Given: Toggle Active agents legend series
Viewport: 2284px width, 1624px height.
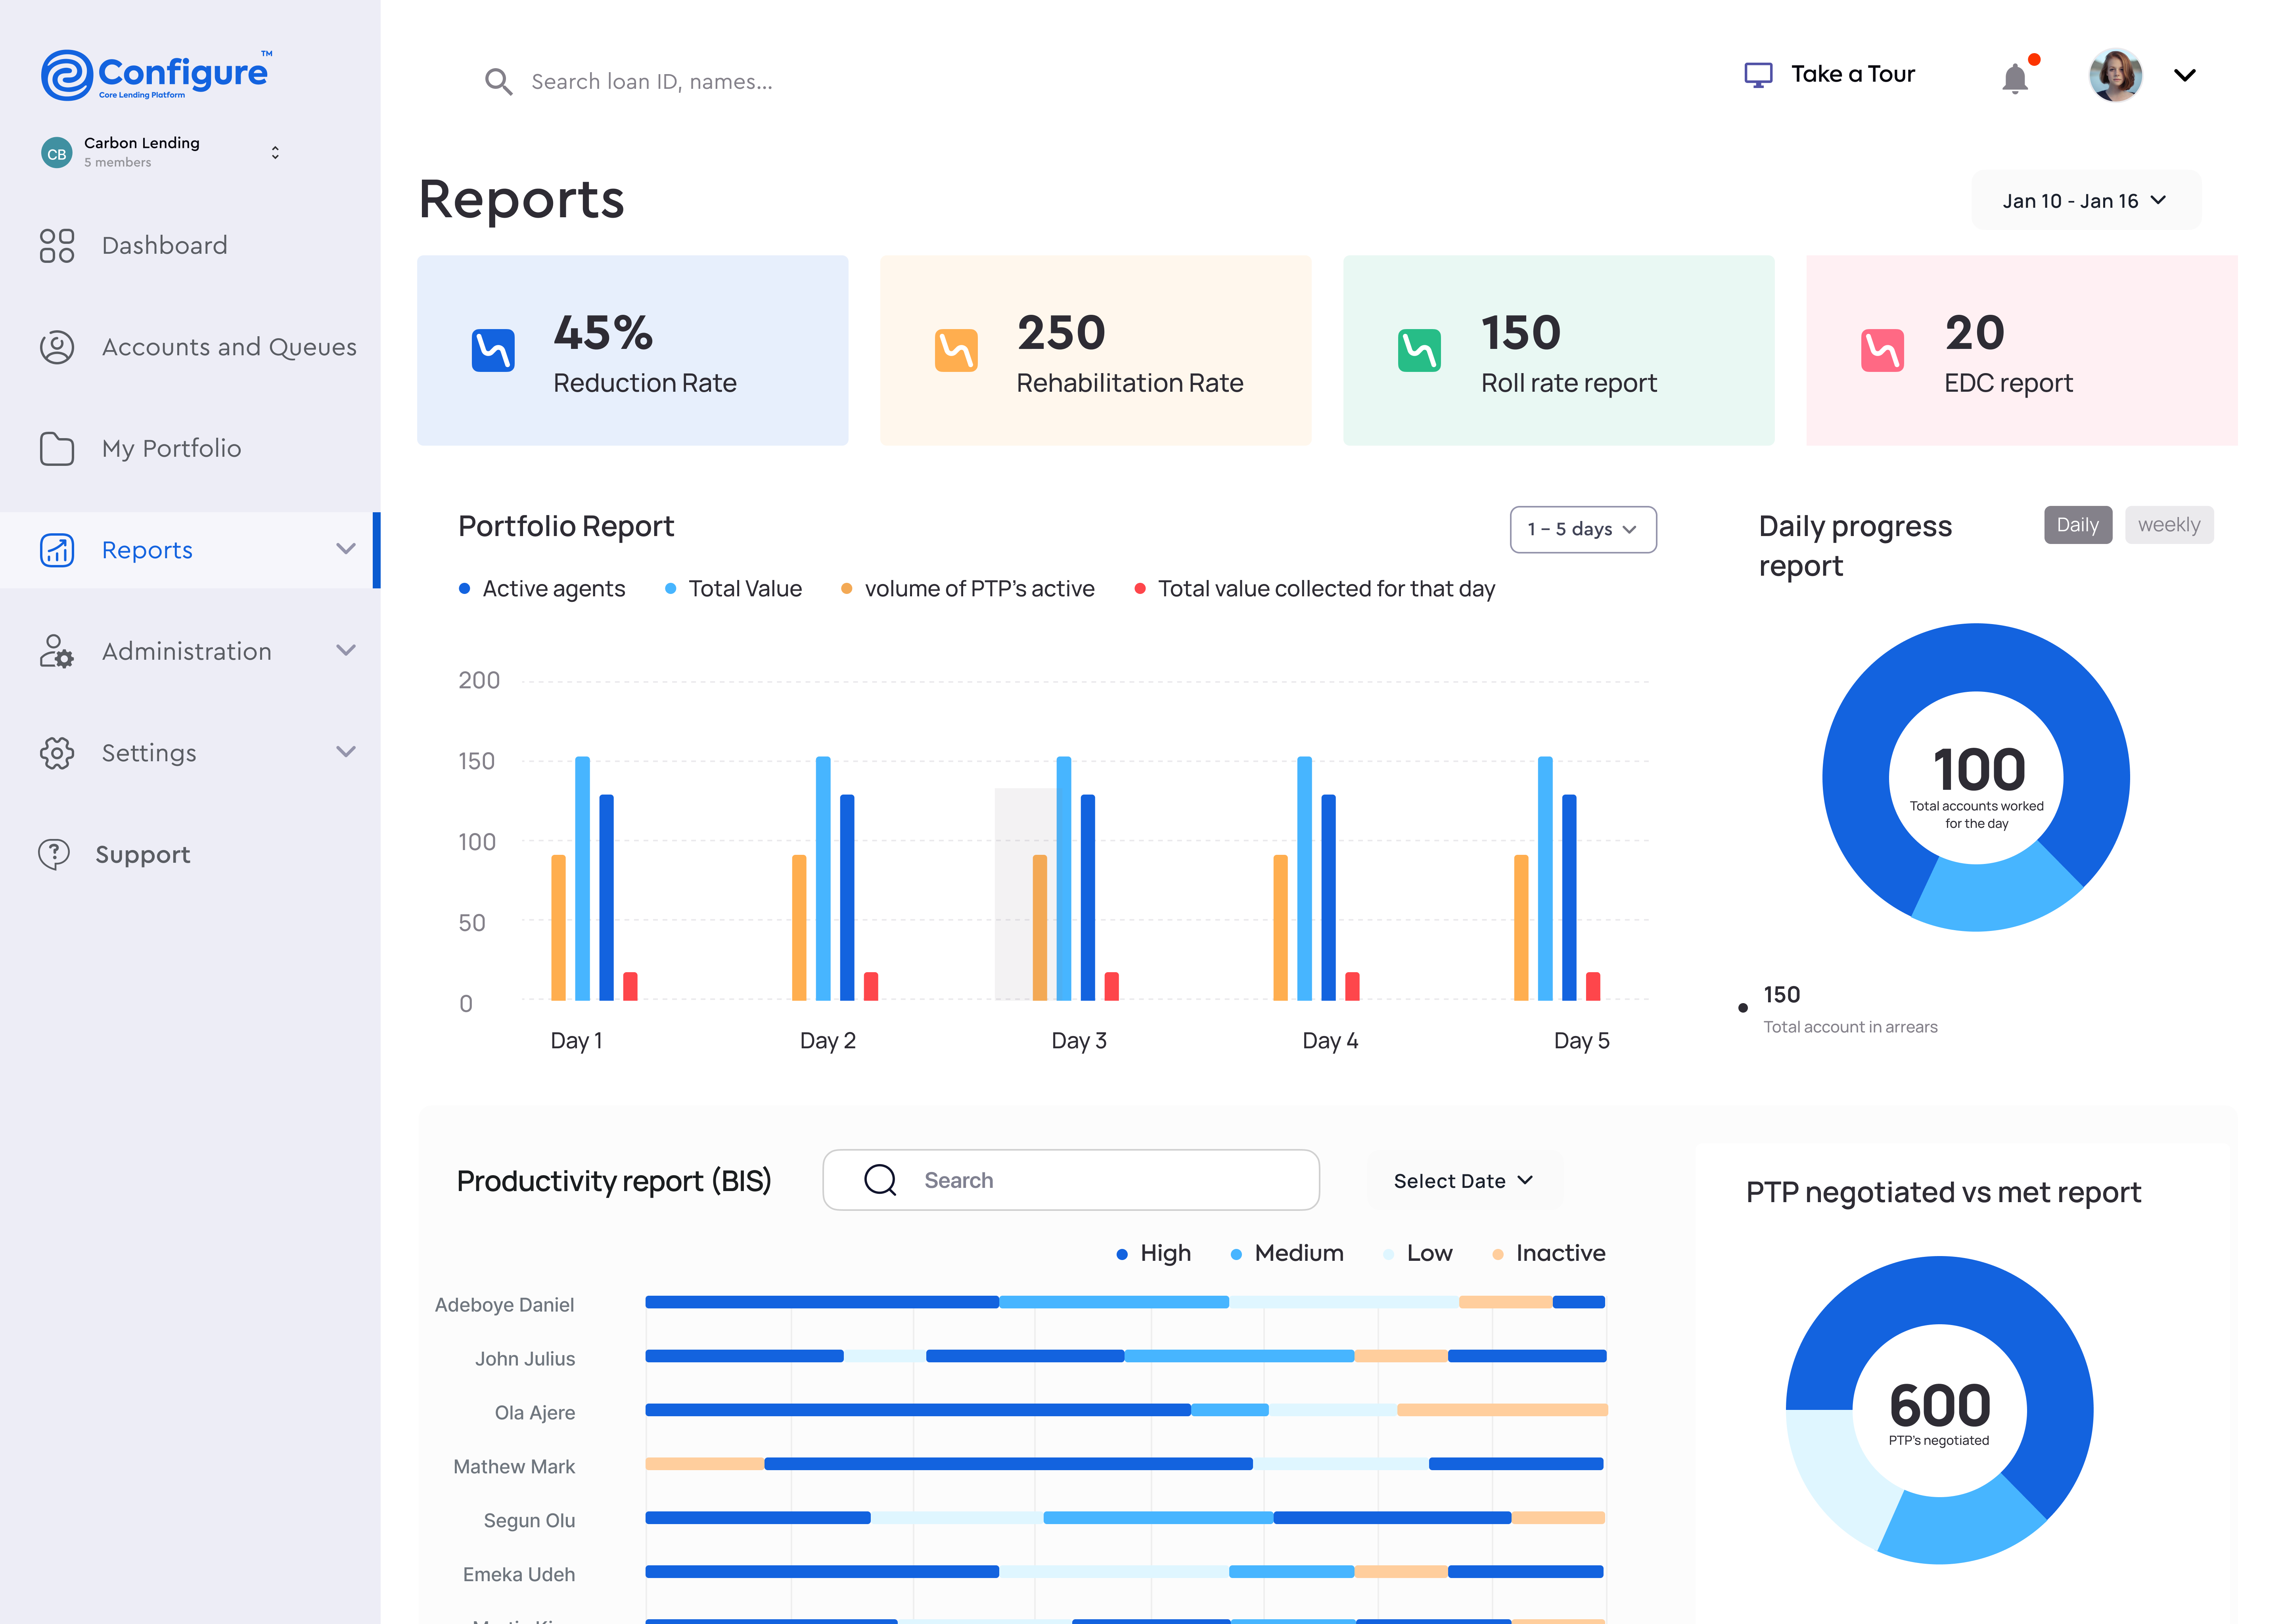Looking at the screenshot, I should 542,589.
